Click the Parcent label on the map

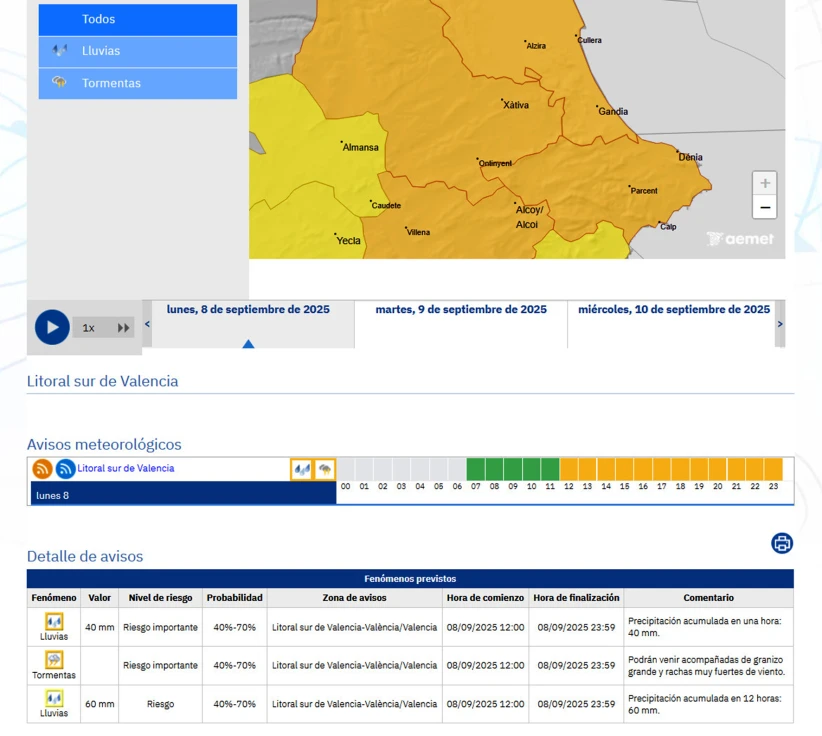tap(644, 191)
